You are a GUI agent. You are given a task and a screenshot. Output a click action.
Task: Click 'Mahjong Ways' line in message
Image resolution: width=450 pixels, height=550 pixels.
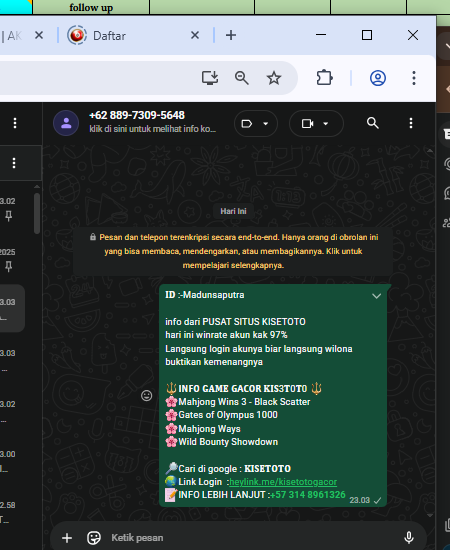pos(209,429)
